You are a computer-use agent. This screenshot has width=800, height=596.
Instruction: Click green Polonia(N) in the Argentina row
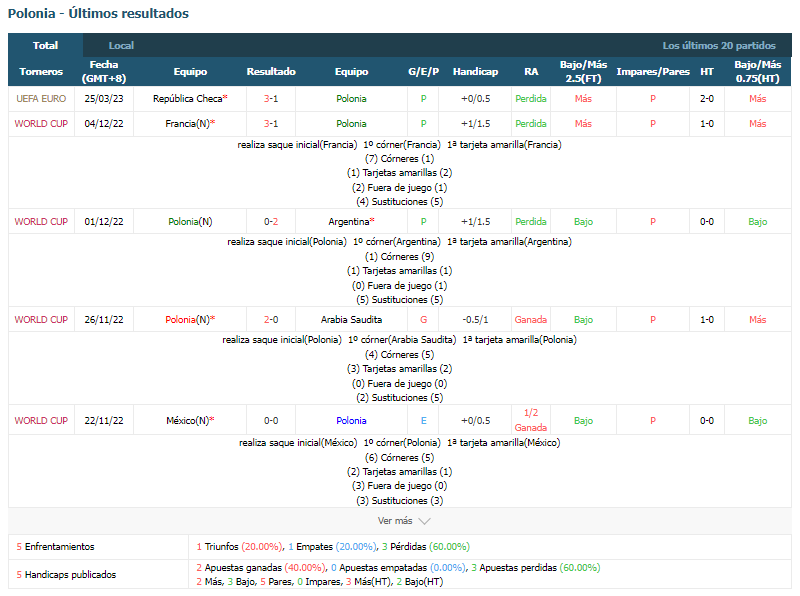point(190,221)
